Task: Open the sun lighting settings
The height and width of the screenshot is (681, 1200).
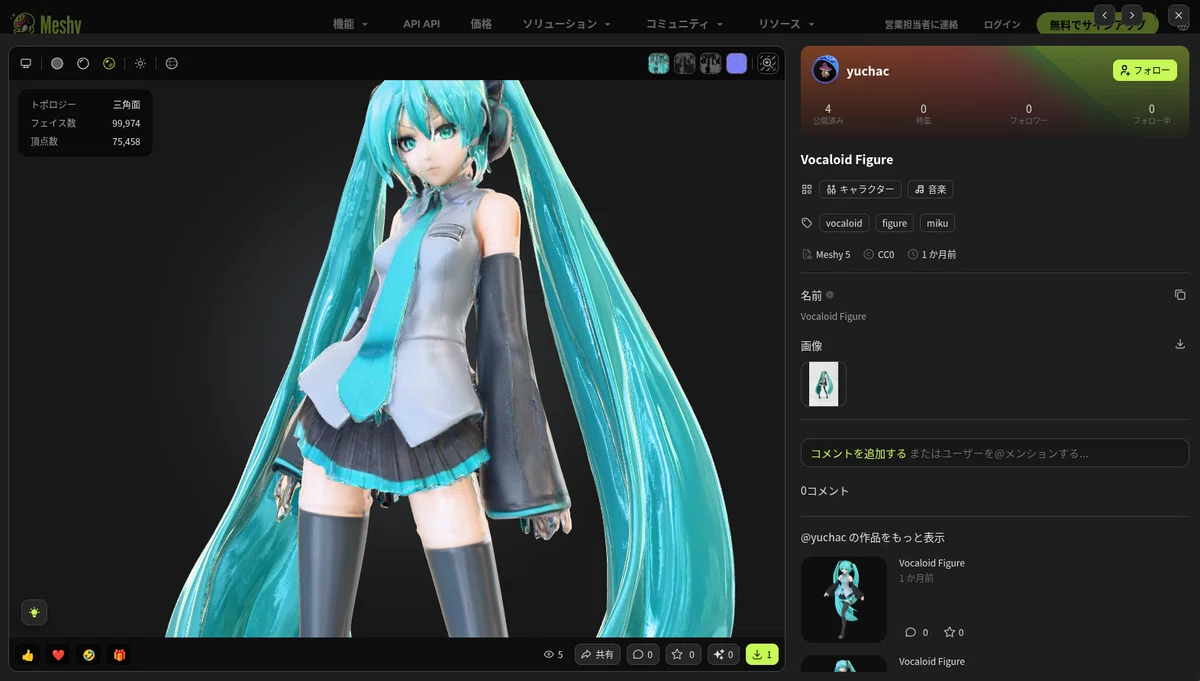Action: point(140,63)
